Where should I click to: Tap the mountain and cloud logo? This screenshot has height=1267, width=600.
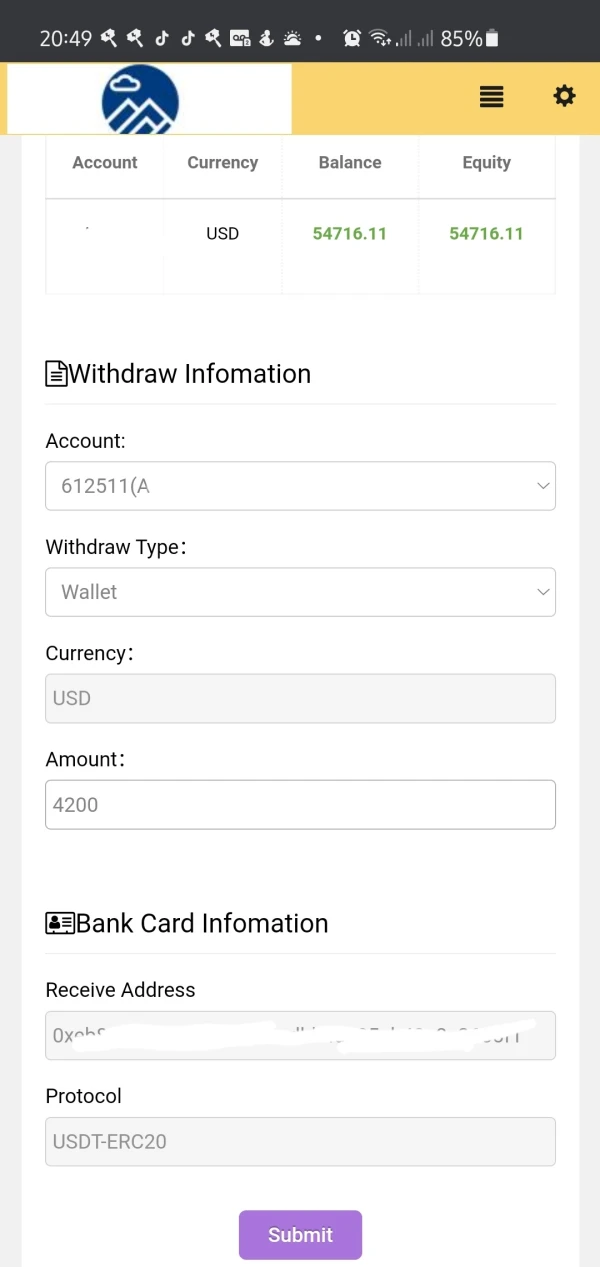tap(140, 99)
